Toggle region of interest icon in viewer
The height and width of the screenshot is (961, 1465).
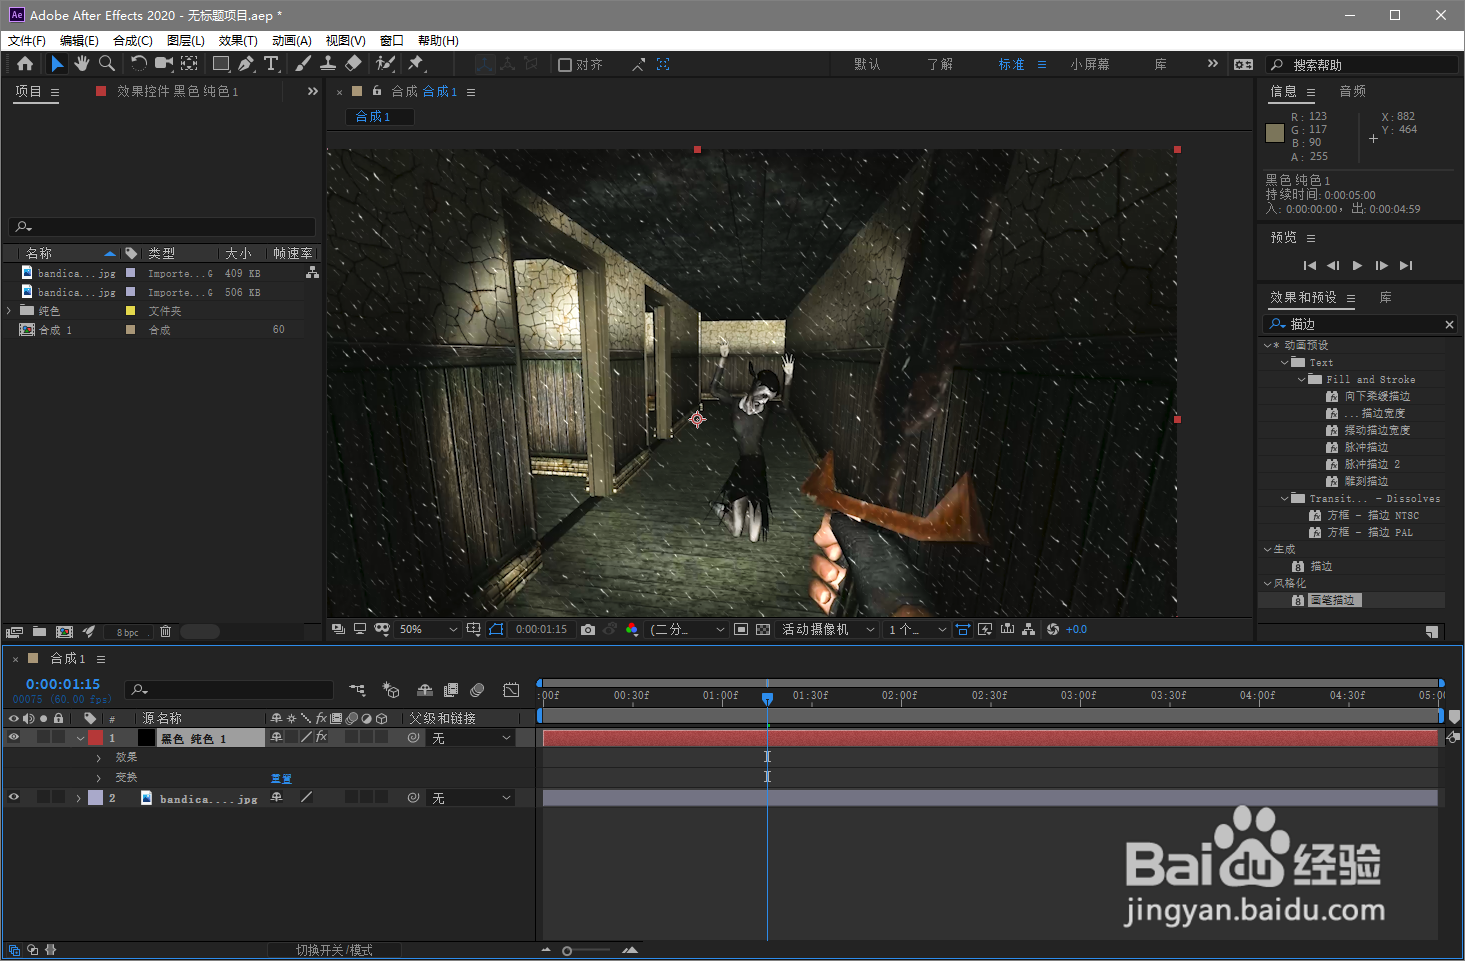(x=740, y=629)
